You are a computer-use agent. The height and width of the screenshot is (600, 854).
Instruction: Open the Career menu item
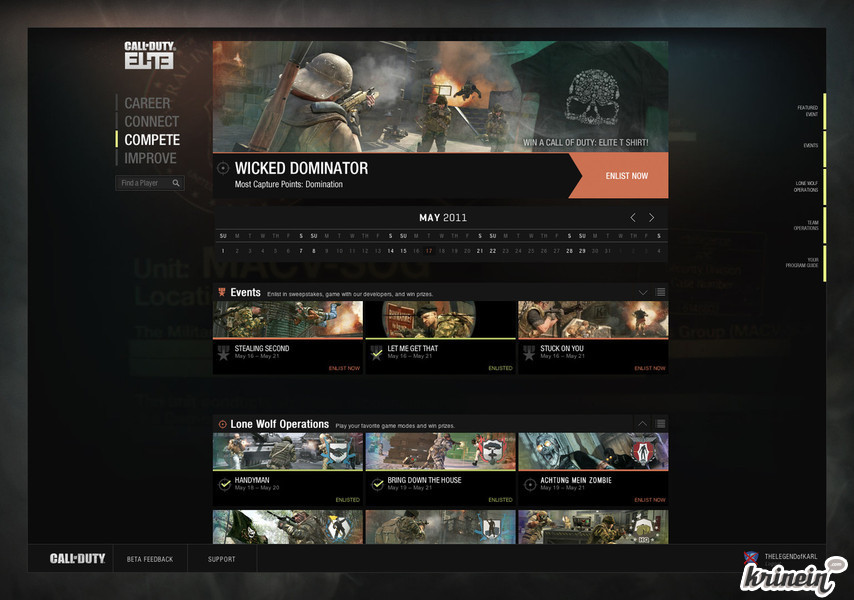tap(147, 103)
